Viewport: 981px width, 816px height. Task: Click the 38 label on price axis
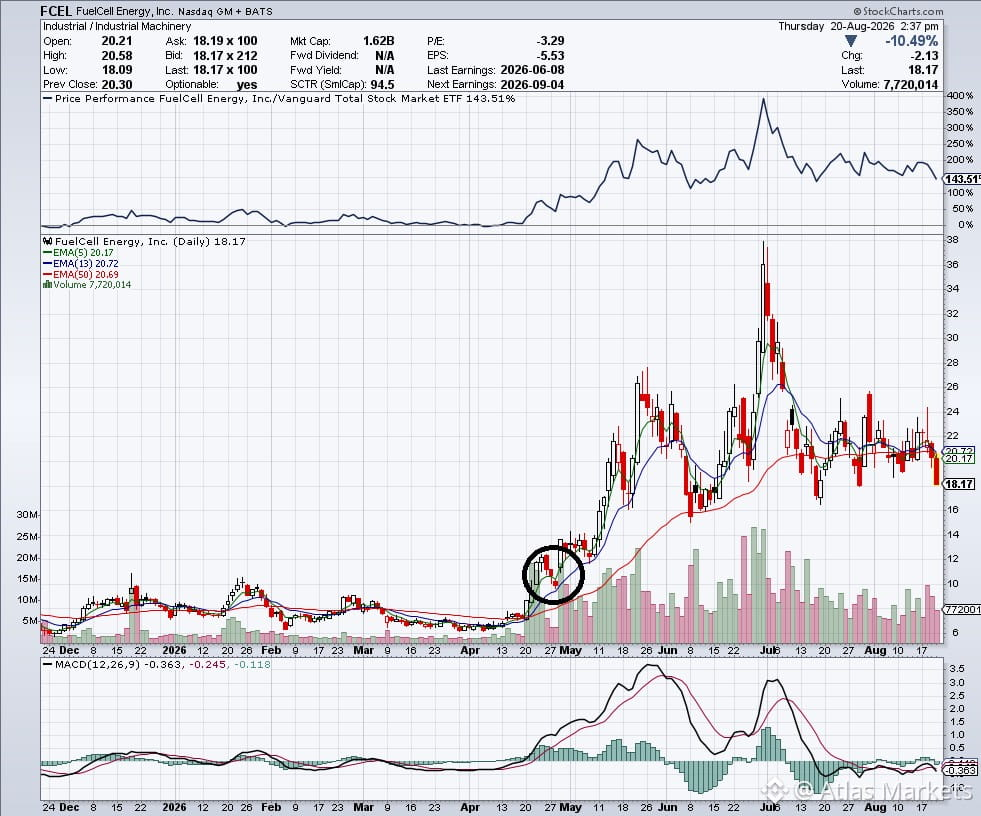(x=953, y=240)
